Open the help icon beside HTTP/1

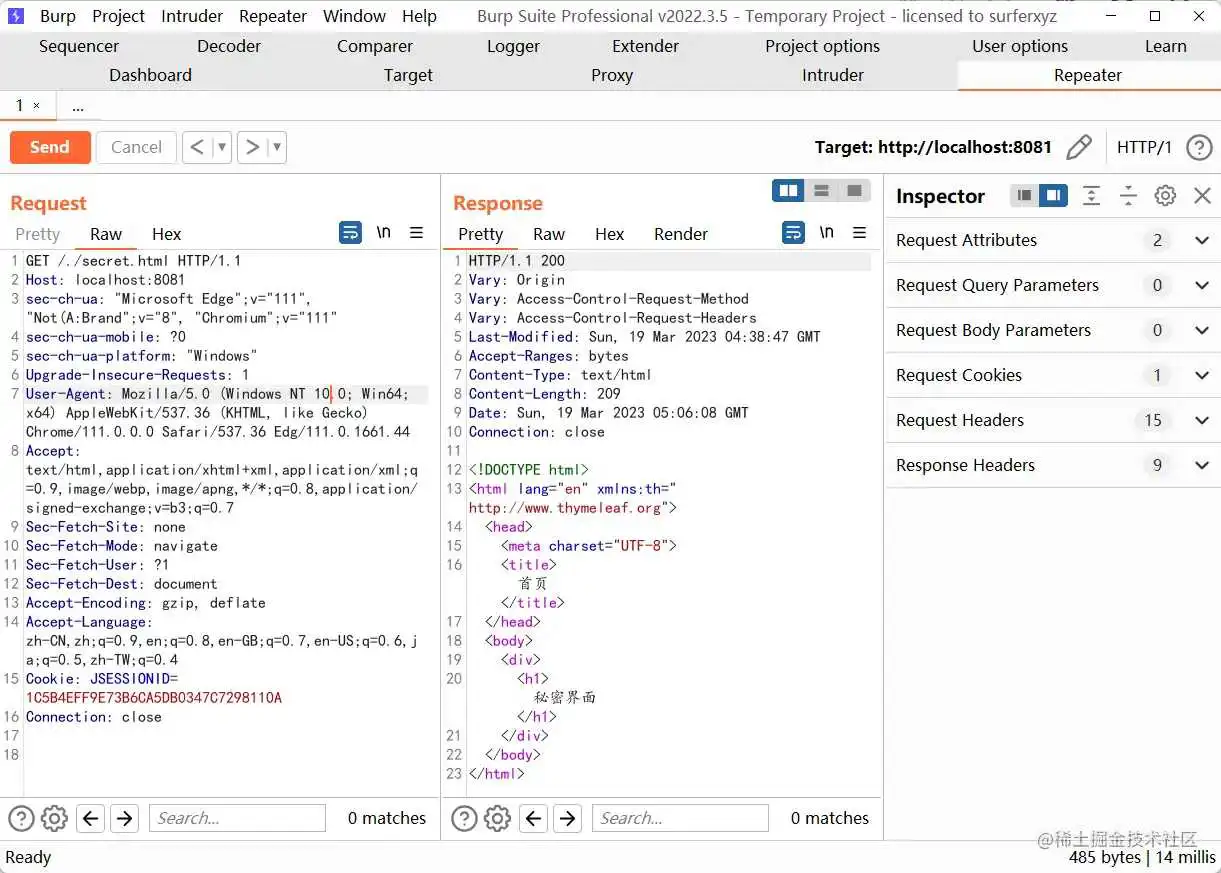tap(1199, 147)
